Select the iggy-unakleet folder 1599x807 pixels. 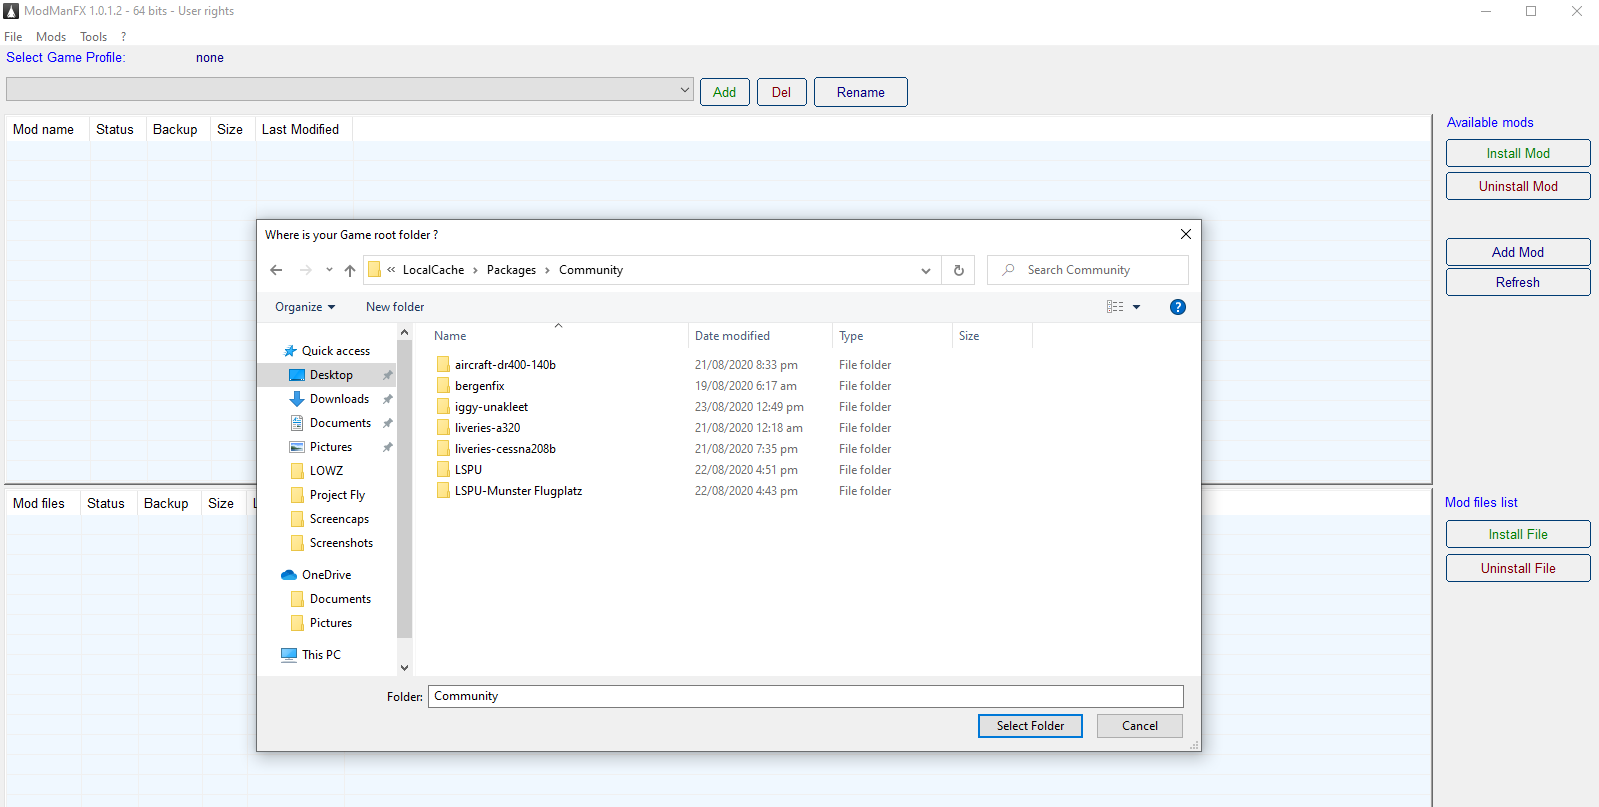point(491,407)
